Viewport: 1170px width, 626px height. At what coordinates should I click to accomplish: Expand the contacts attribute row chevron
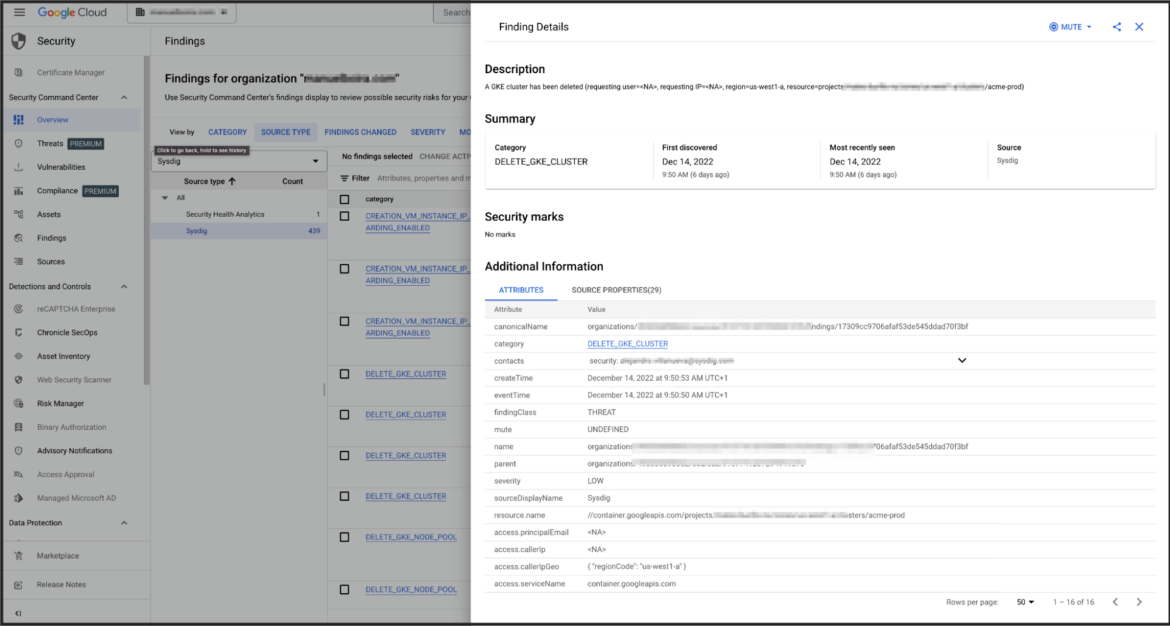point(962,361)
